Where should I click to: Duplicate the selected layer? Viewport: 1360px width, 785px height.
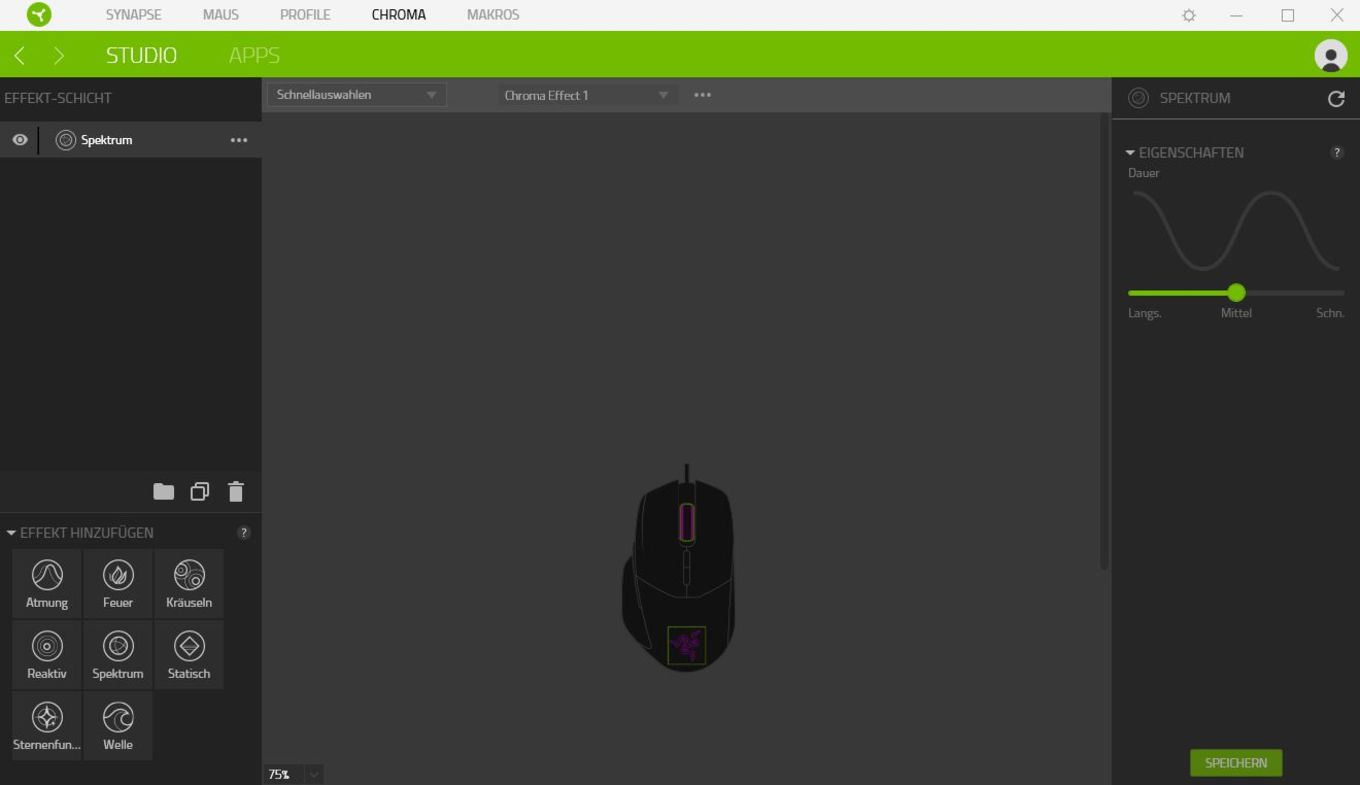coord(200,491)
